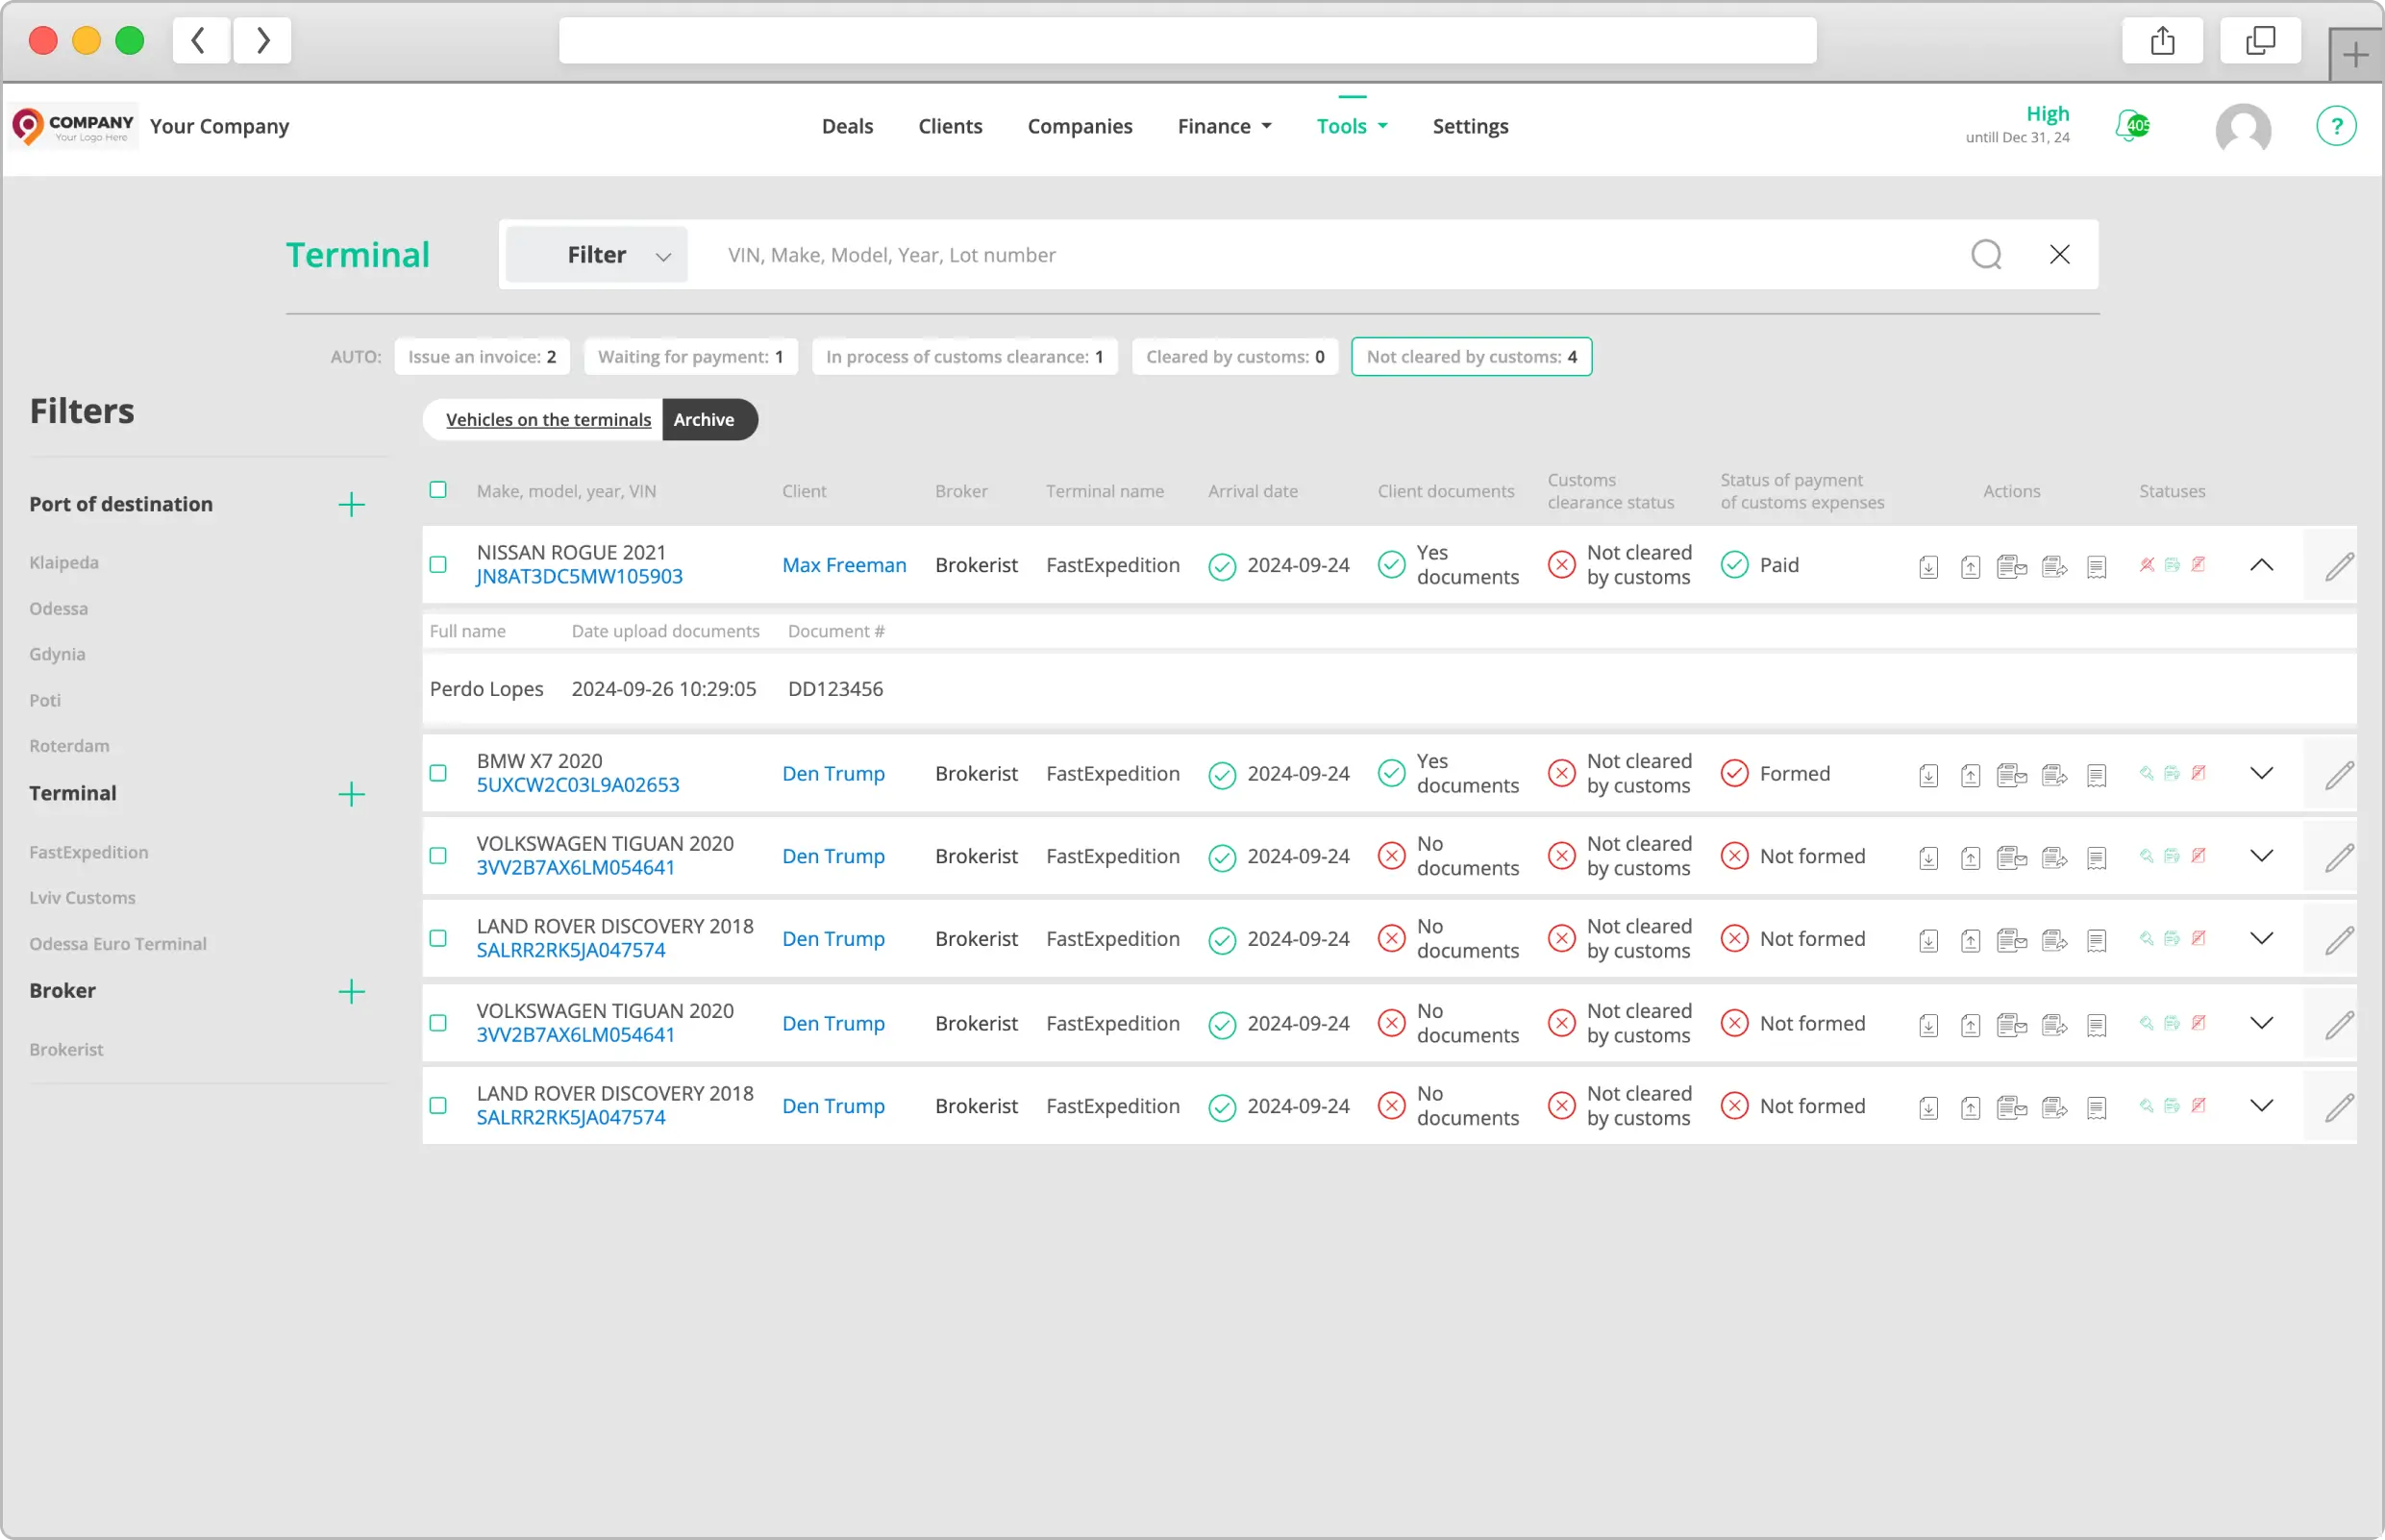
Task: Go back with browser back arrow
Action: pyautogui.click(x=200, y=40)
